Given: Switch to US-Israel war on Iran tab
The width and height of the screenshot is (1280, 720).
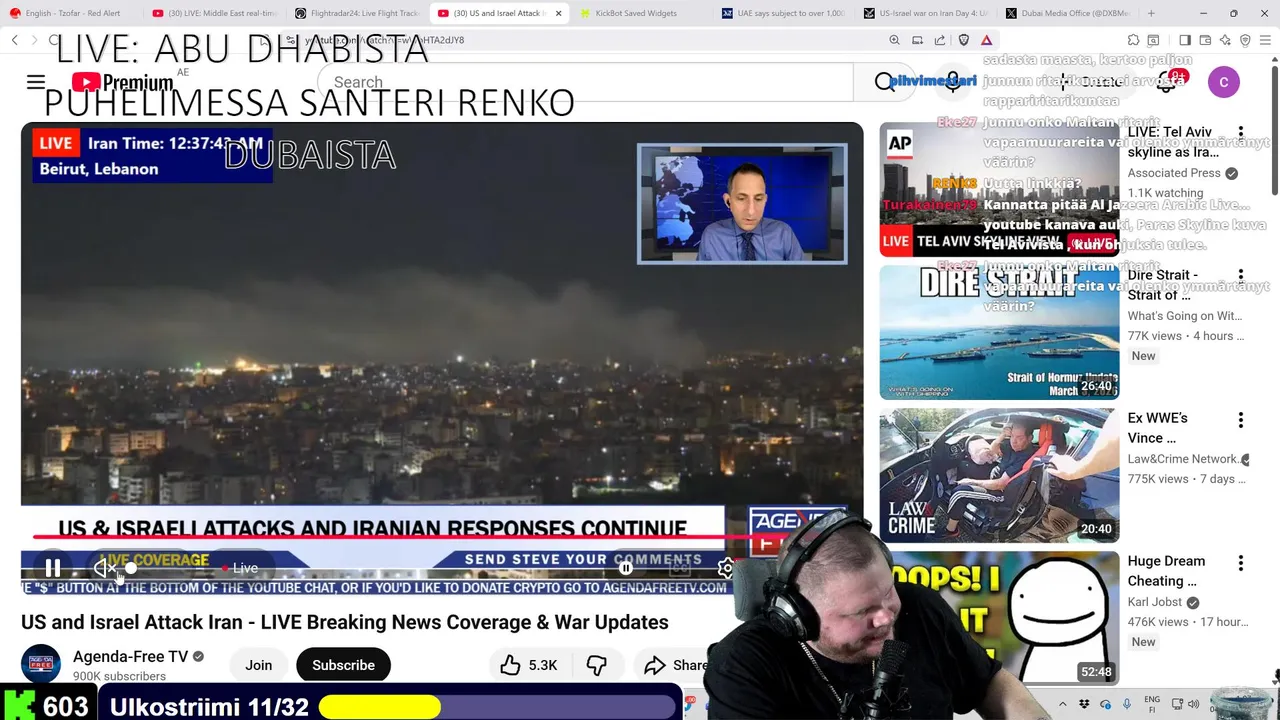Looking at the screenshot, I should click(927, 13).
